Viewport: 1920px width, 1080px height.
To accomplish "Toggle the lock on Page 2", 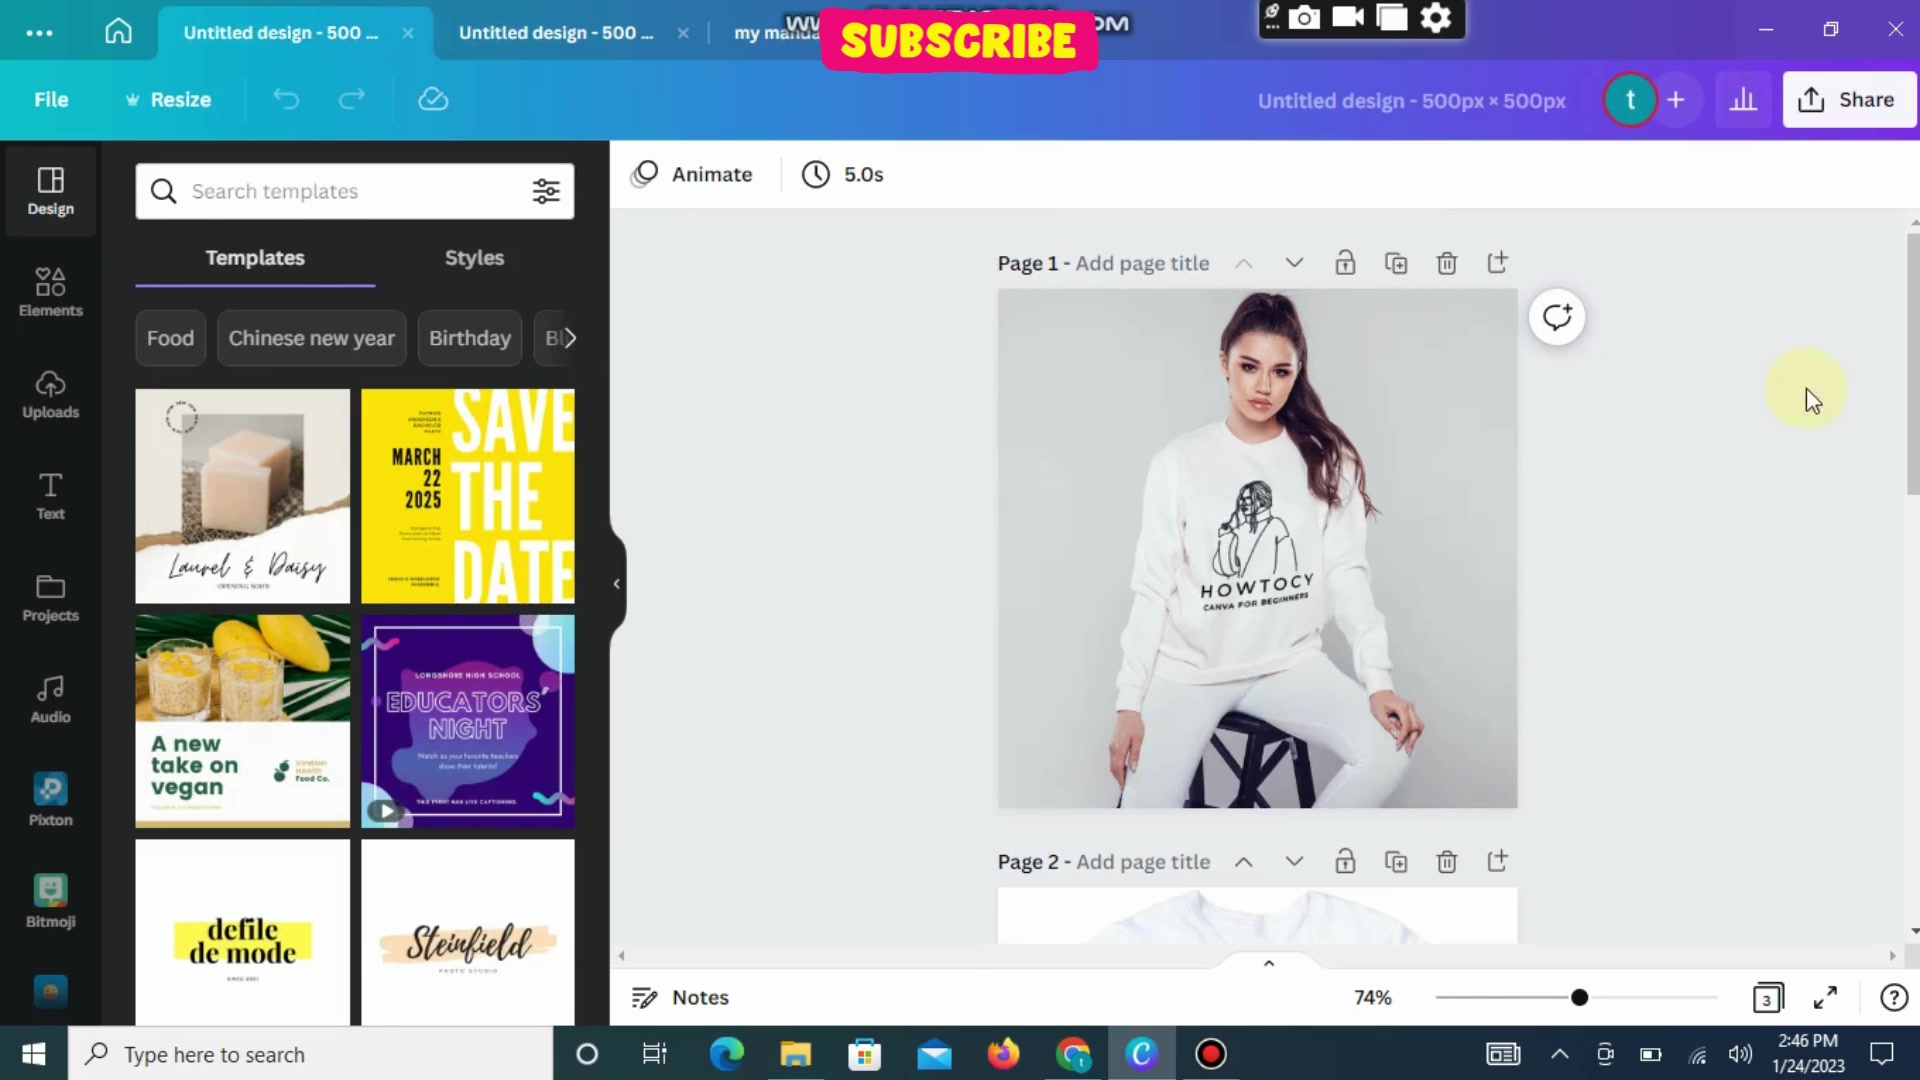I will pos(1345,861).
